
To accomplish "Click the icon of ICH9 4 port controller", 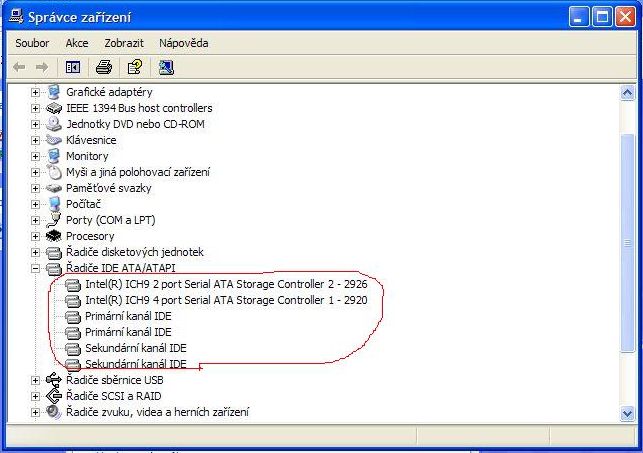I will tap(73, 300).
